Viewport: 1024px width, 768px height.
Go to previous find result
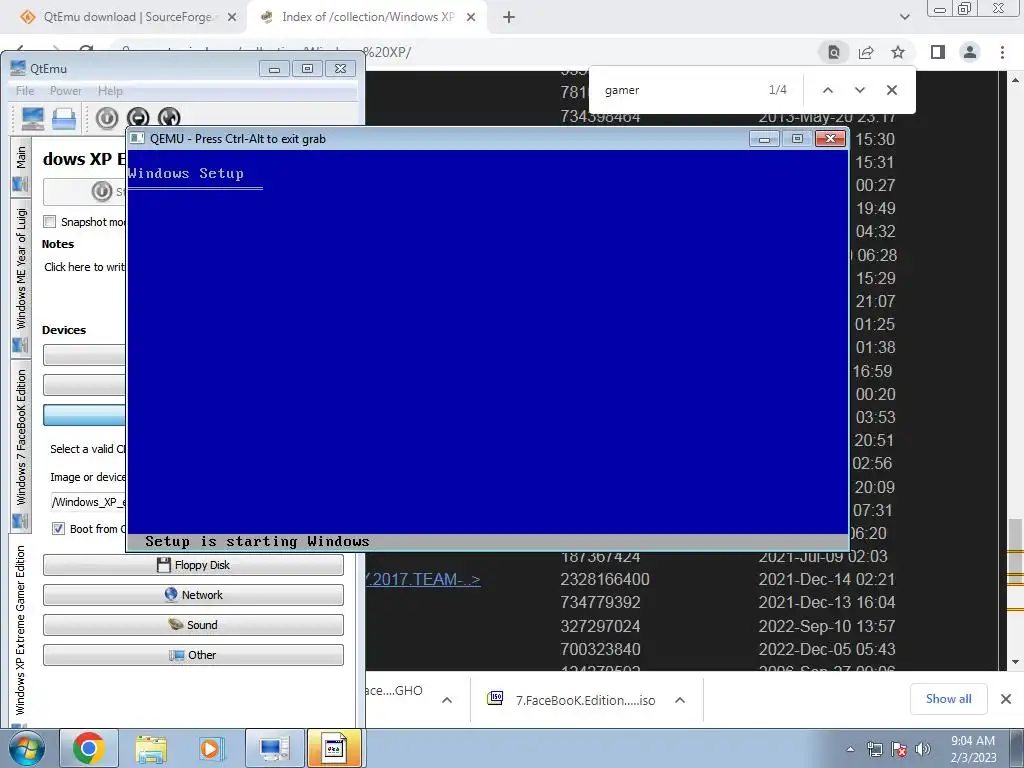[827, 90]
